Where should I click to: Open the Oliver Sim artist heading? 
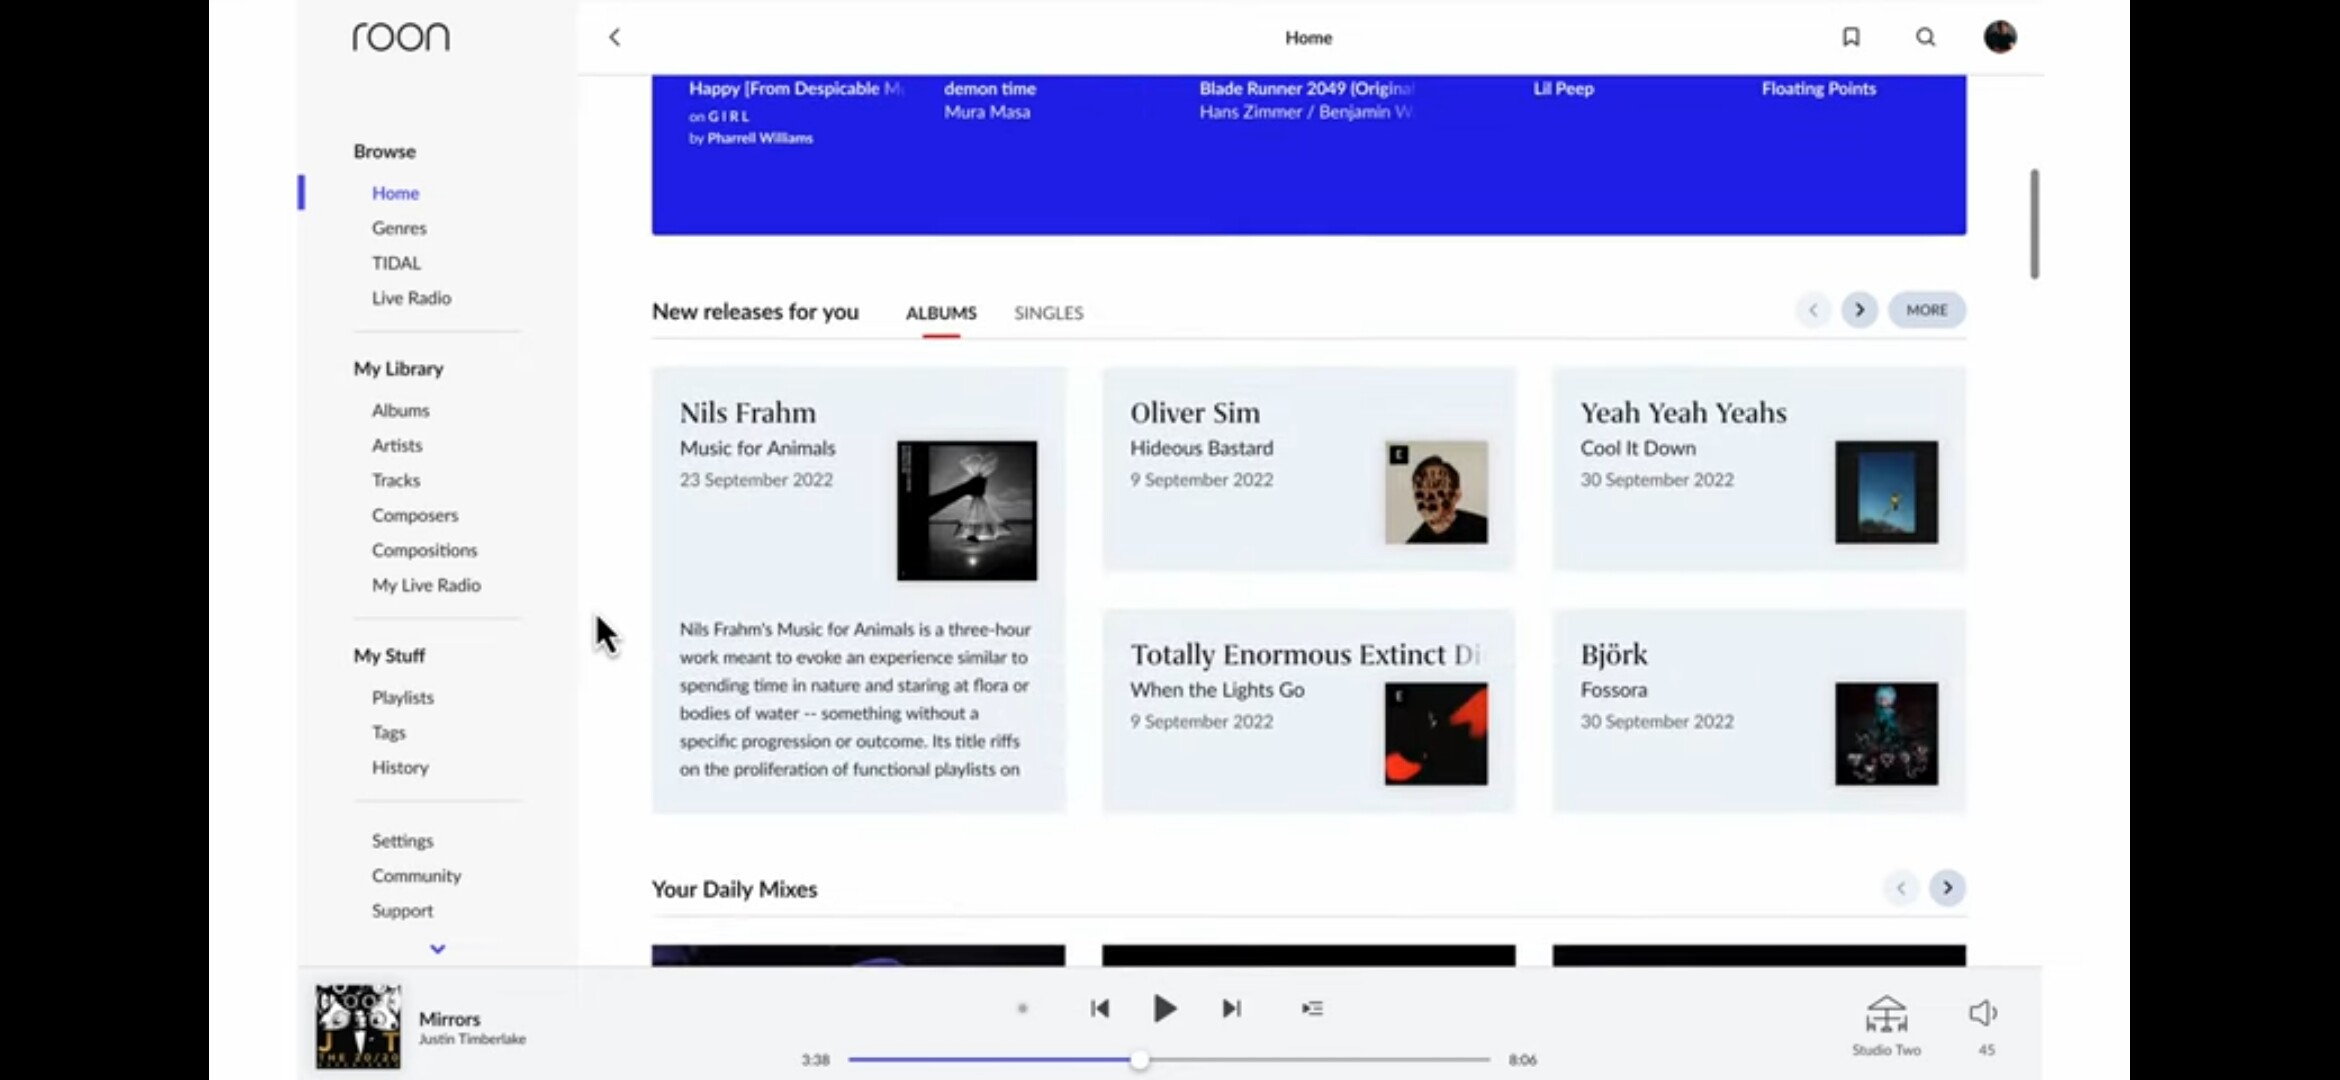(x=1195, y=412)
